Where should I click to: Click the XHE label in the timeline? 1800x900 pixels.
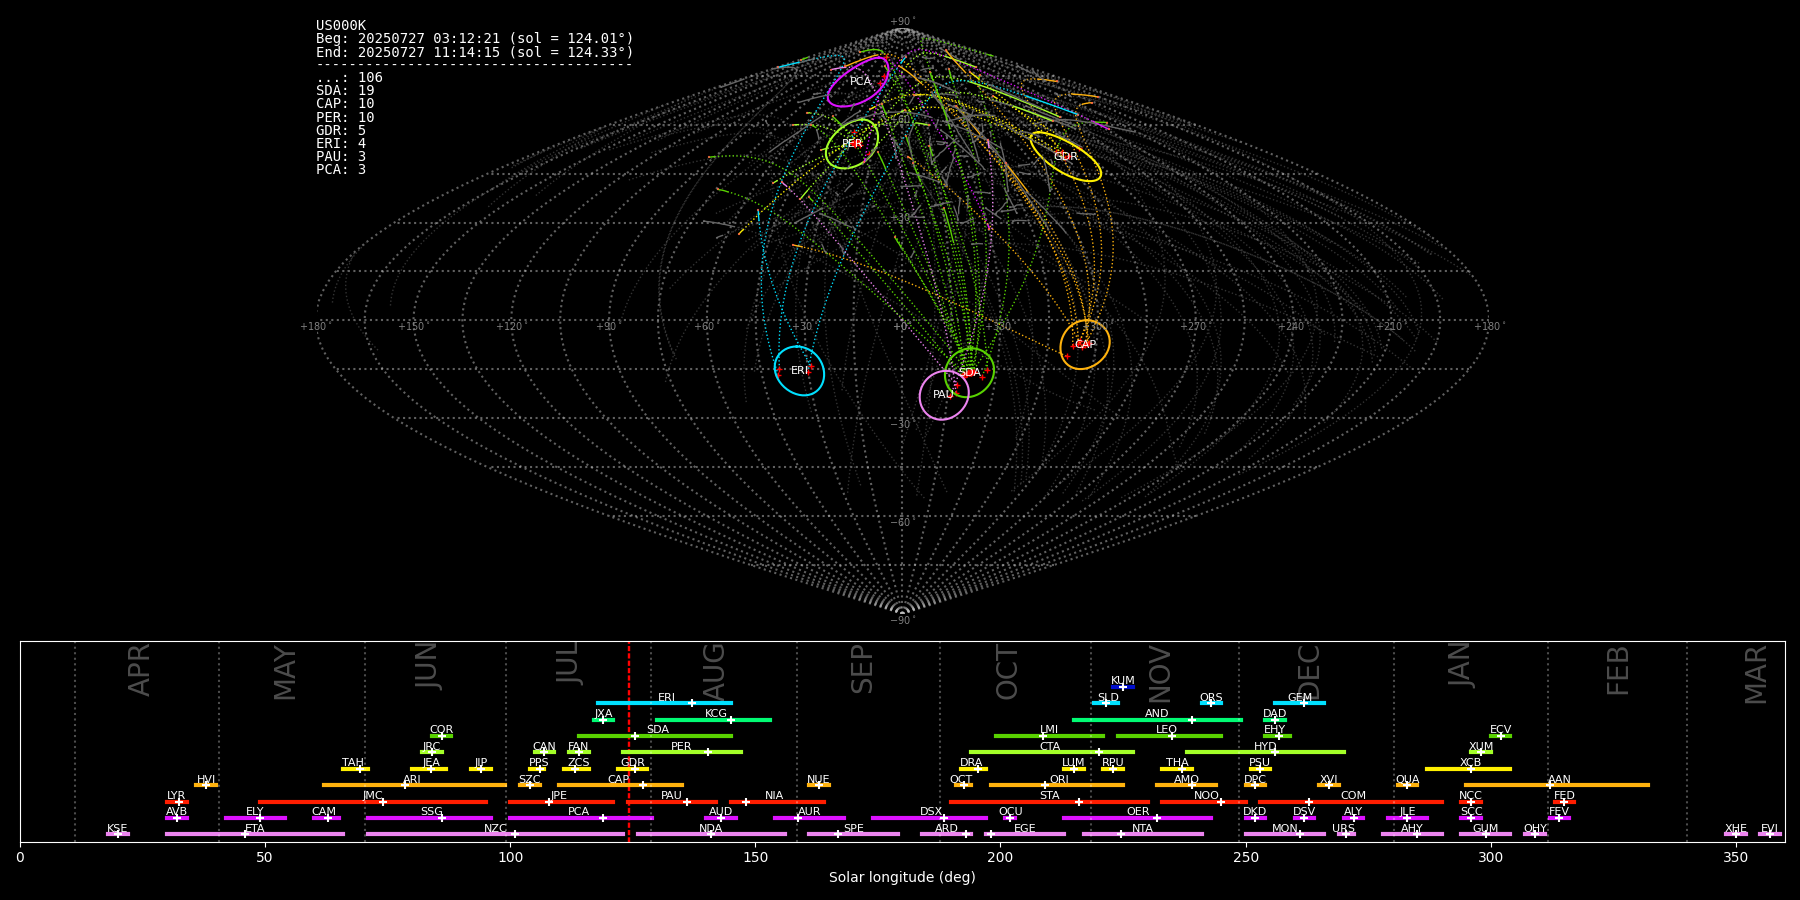1736,829
